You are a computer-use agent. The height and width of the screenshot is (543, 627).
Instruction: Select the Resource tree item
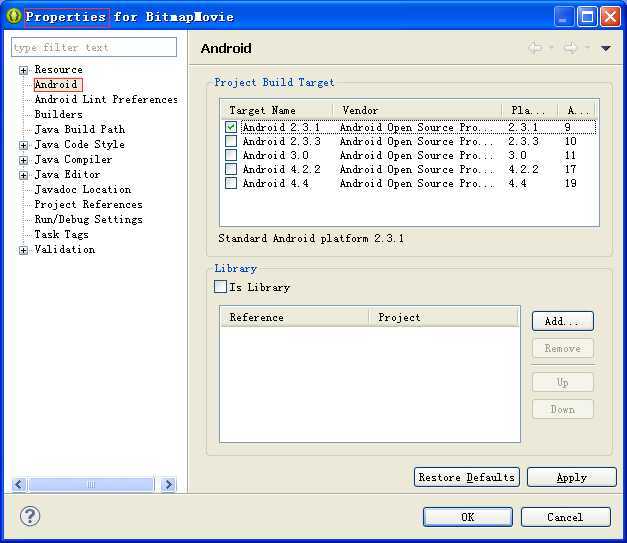pos(58,69)
